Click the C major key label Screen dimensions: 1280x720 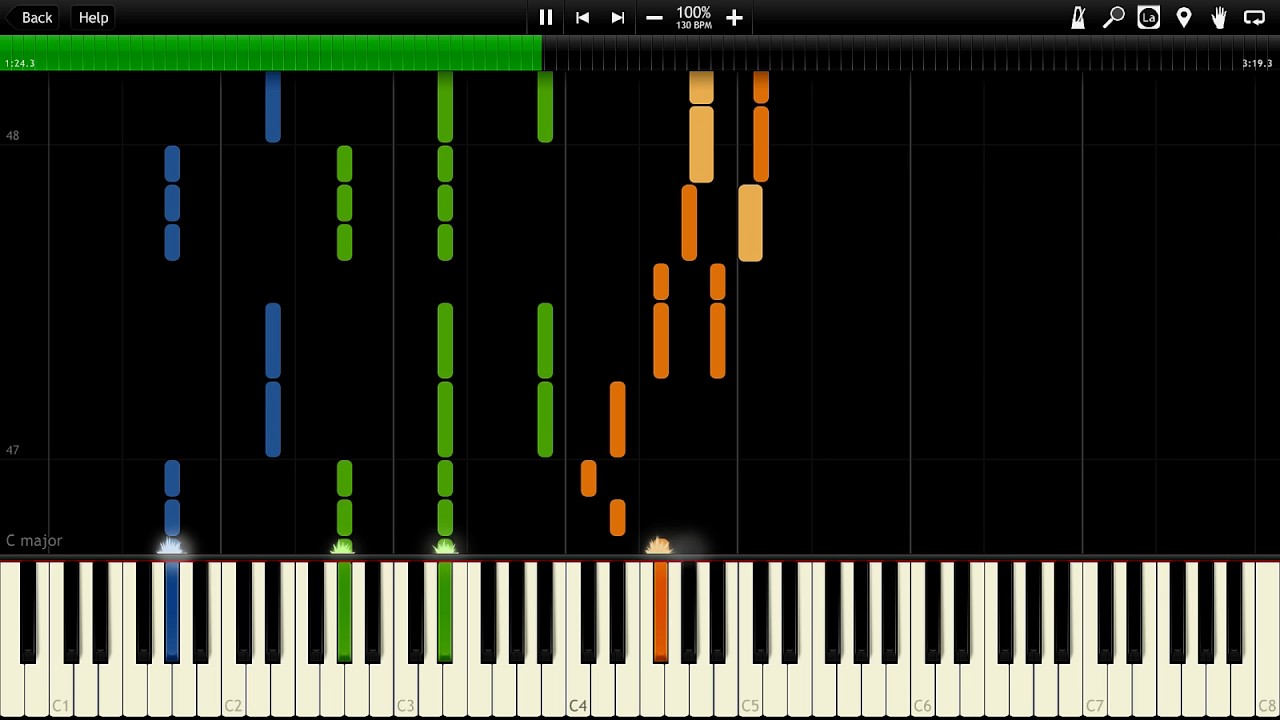(x=34, y=540)
